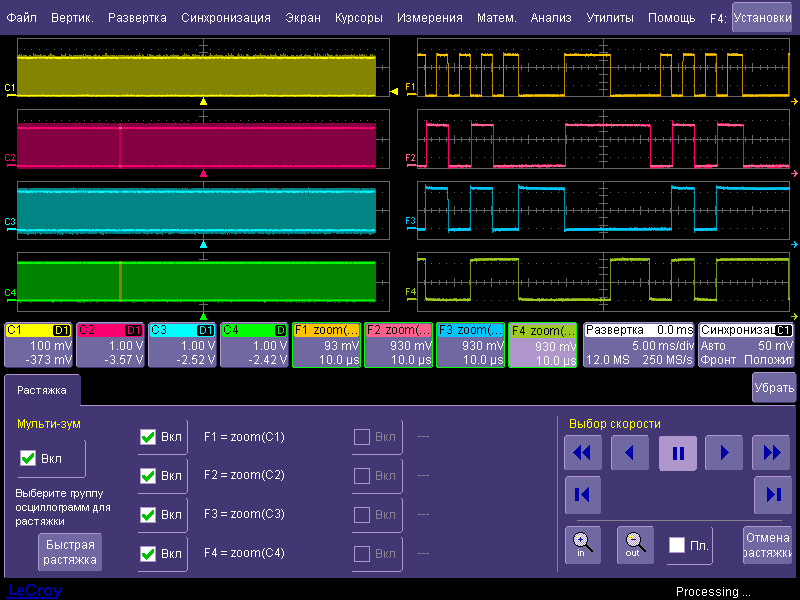Enable the Пл. checkbox
Screen dimensions: 800x600
tap(677, 545)
